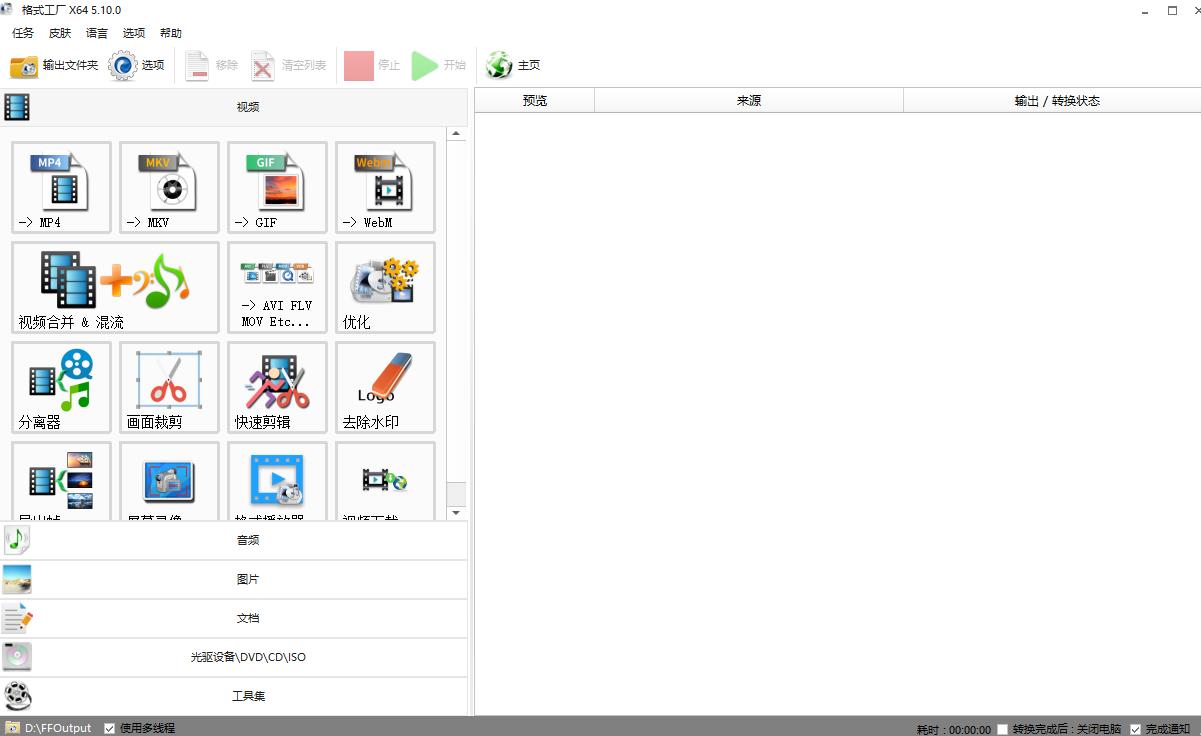
Task: Click the 输出文件夹 button
Action: [55, 66]
